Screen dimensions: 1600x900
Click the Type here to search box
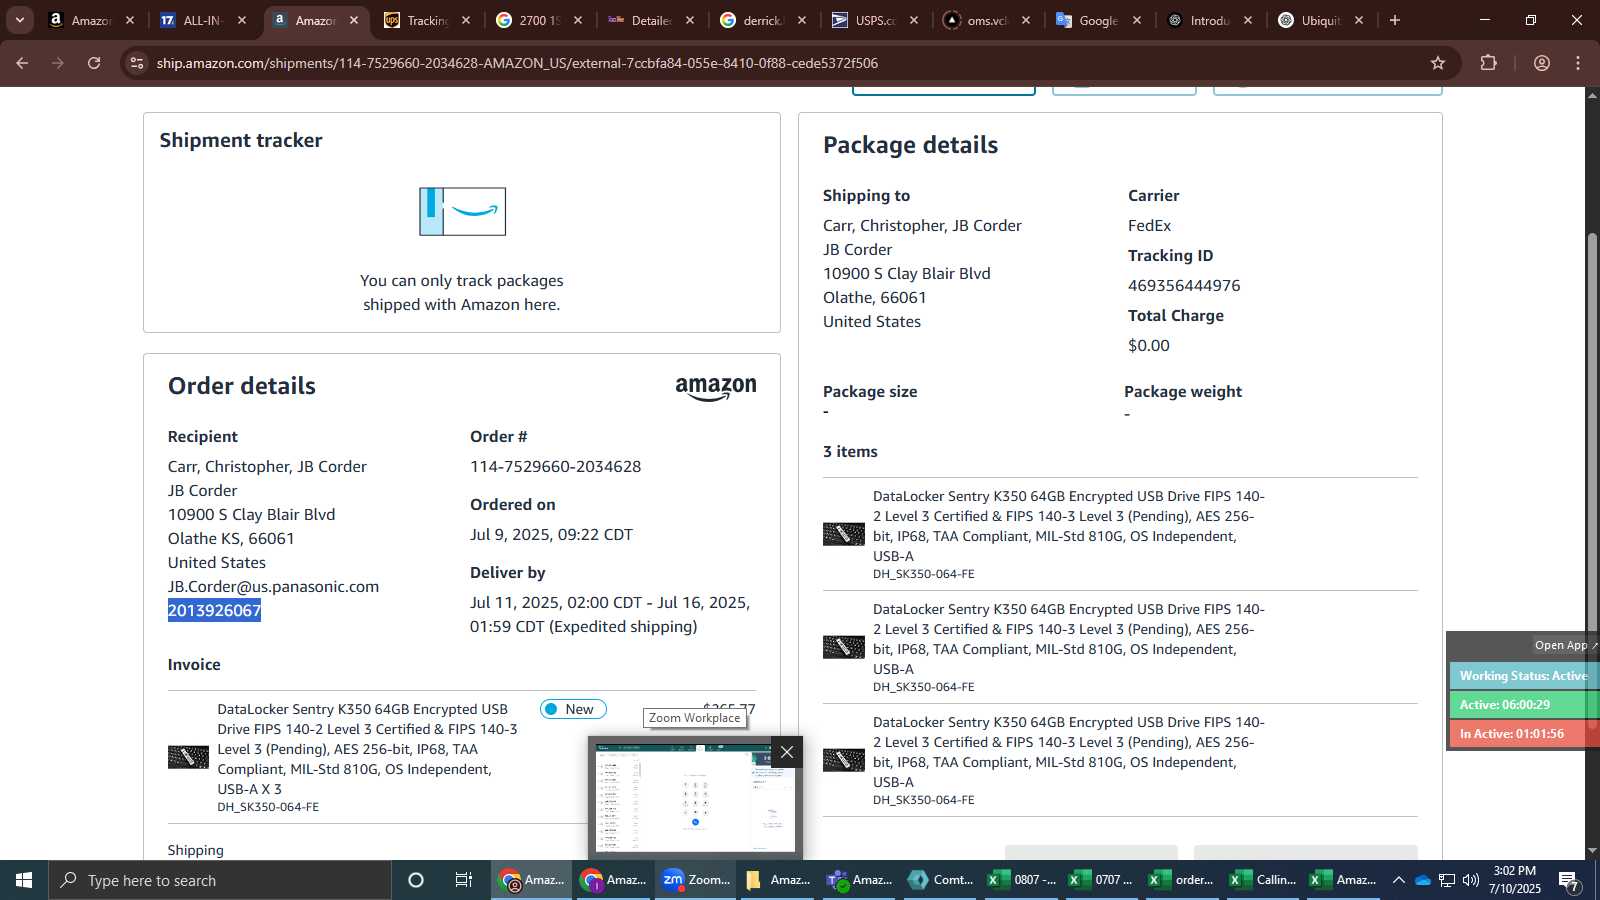tap(220, 880)
